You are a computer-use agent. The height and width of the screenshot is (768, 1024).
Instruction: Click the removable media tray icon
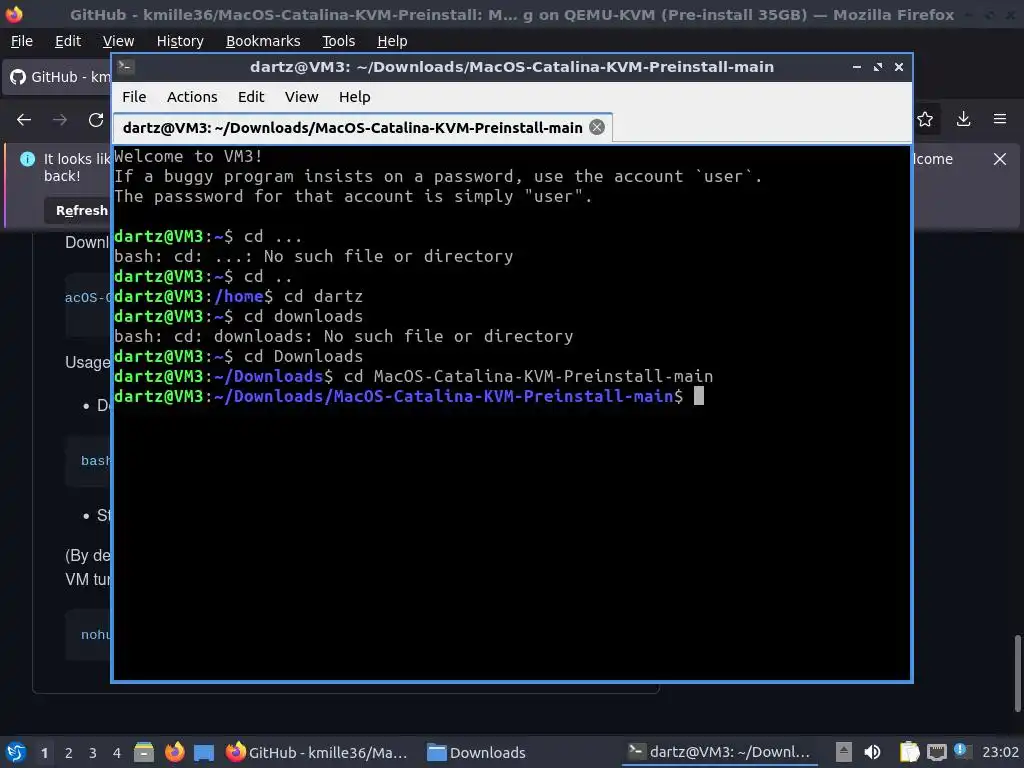[843, 752]
